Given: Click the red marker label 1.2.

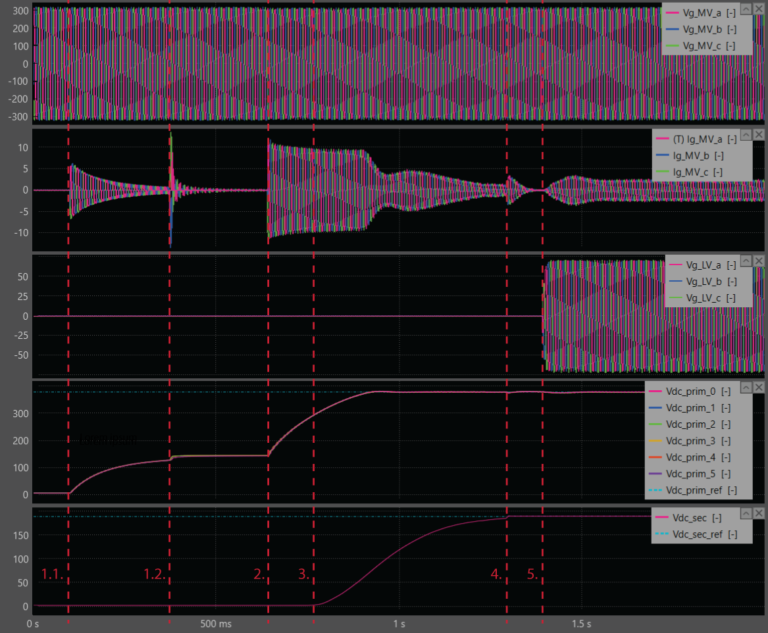Looking at the screenshot, I should 154,574.
